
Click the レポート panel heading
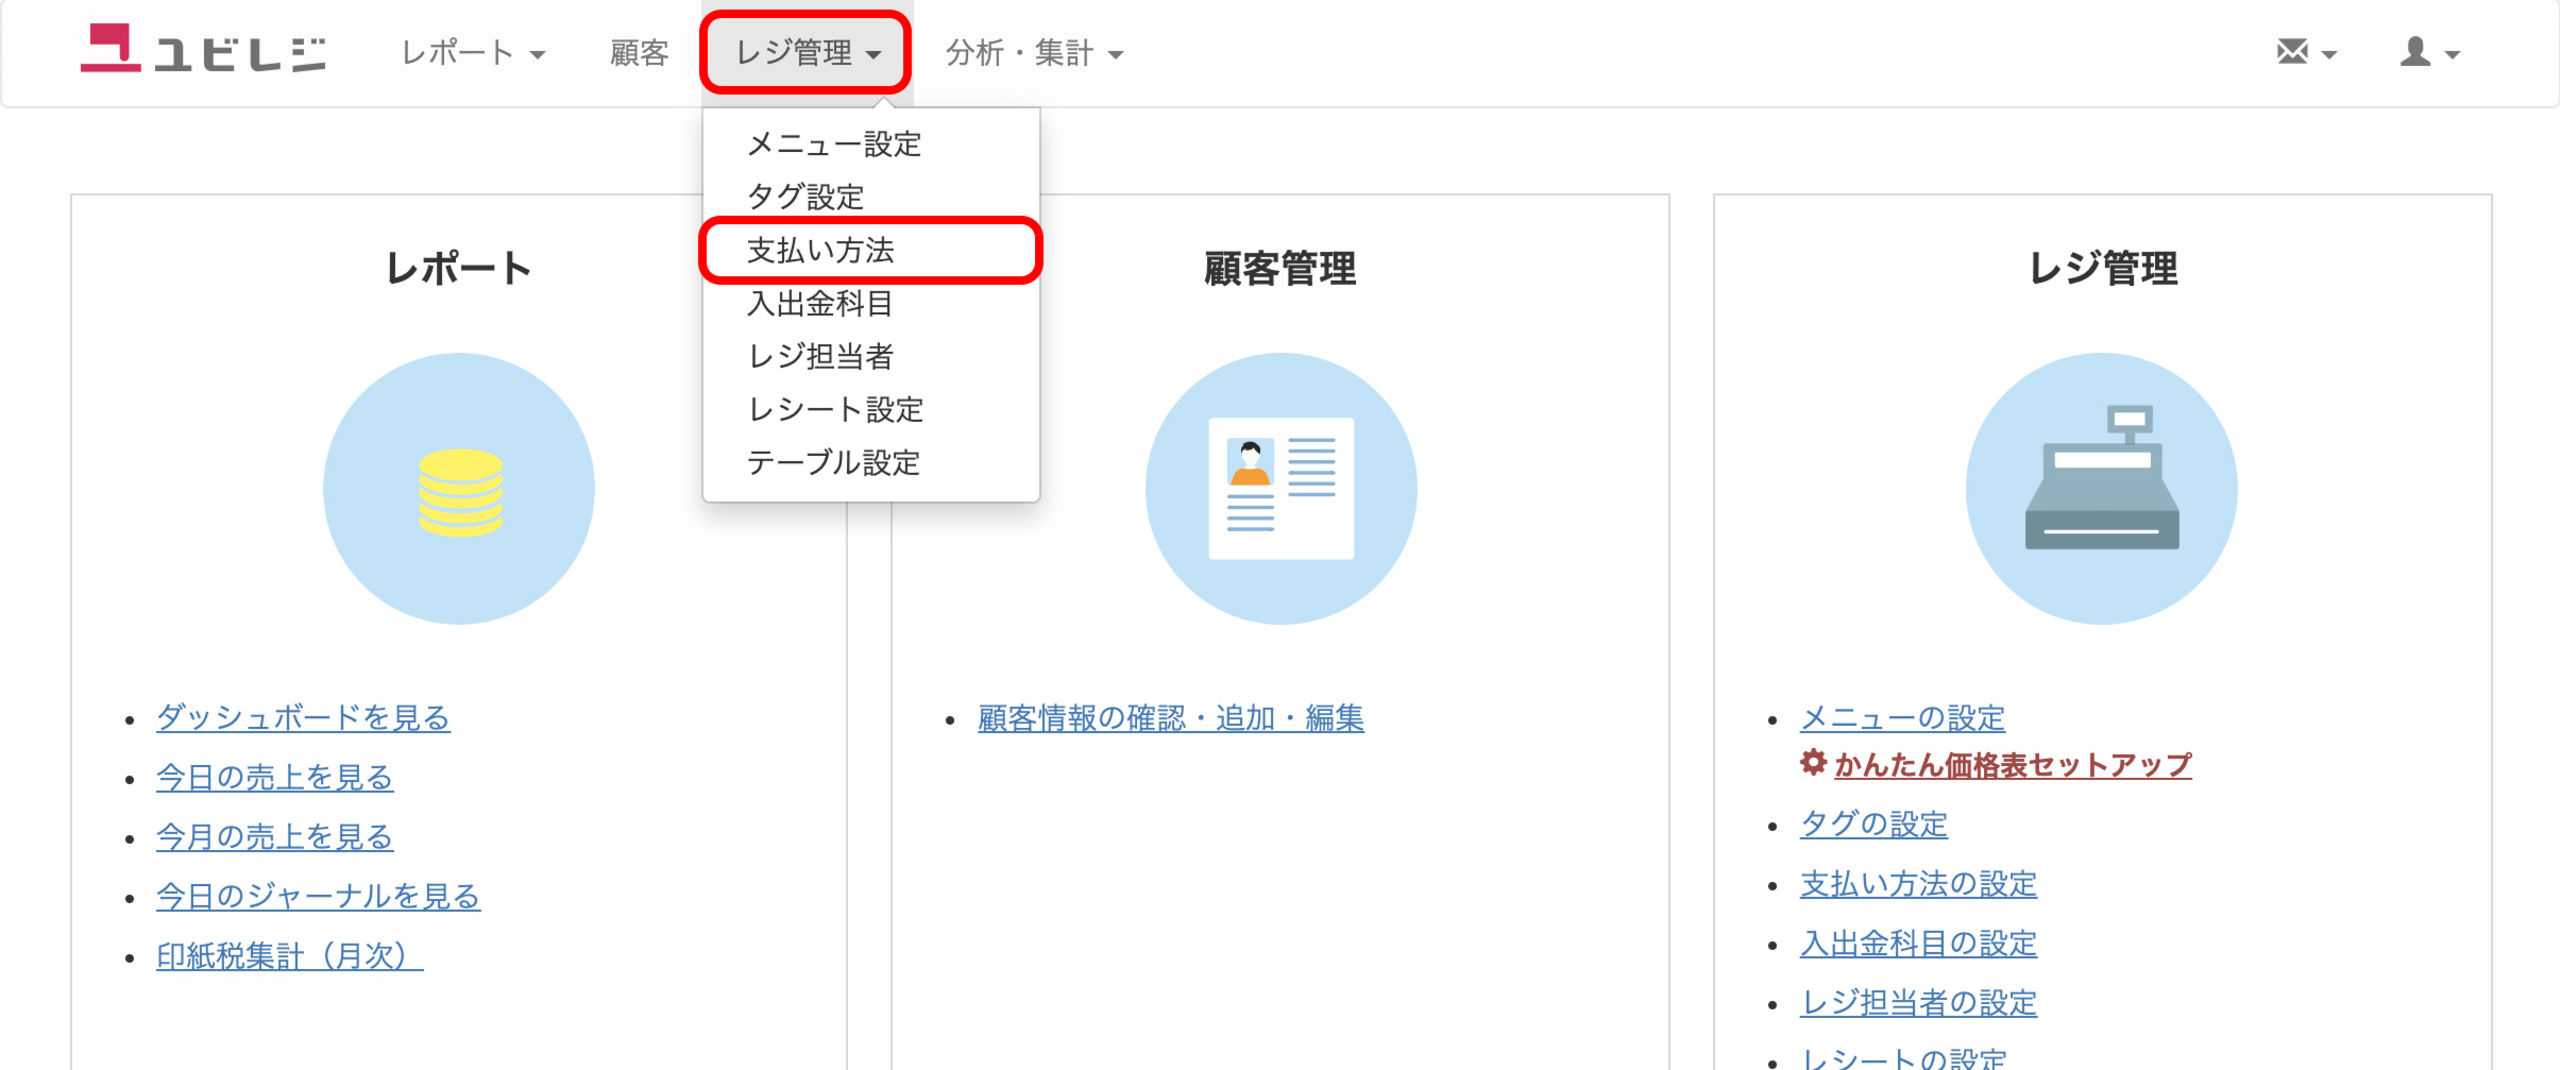459,268
